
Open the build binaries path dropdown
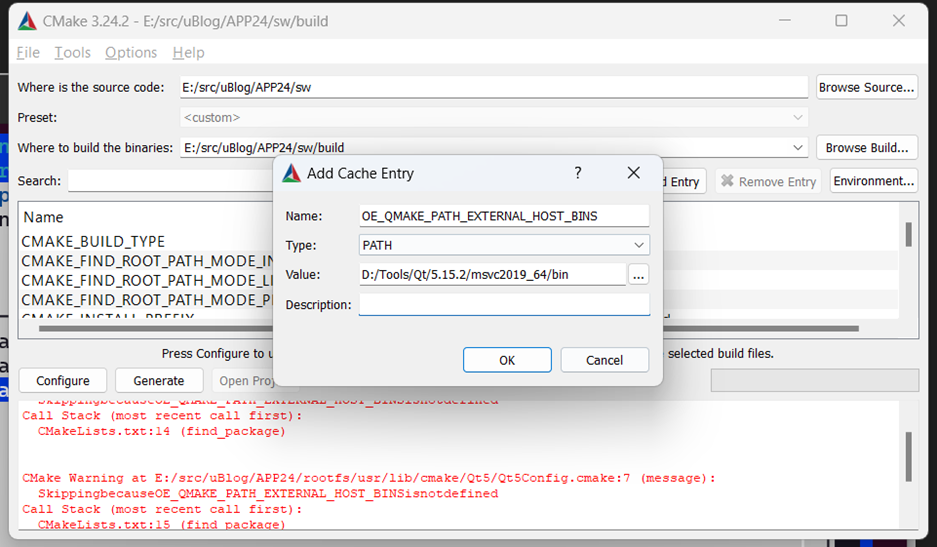click(x=797, y=147)
